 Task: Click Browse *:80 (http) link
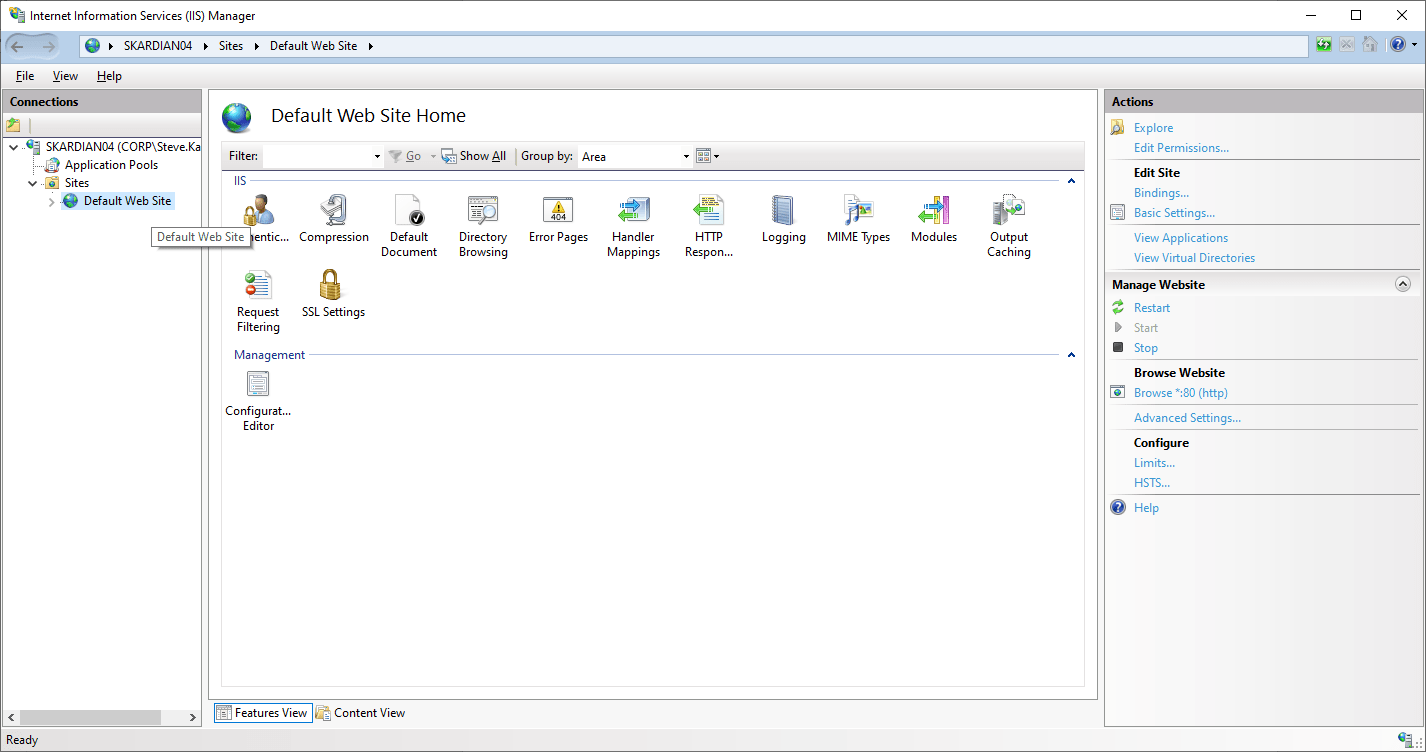click(x=1181, y=392)
